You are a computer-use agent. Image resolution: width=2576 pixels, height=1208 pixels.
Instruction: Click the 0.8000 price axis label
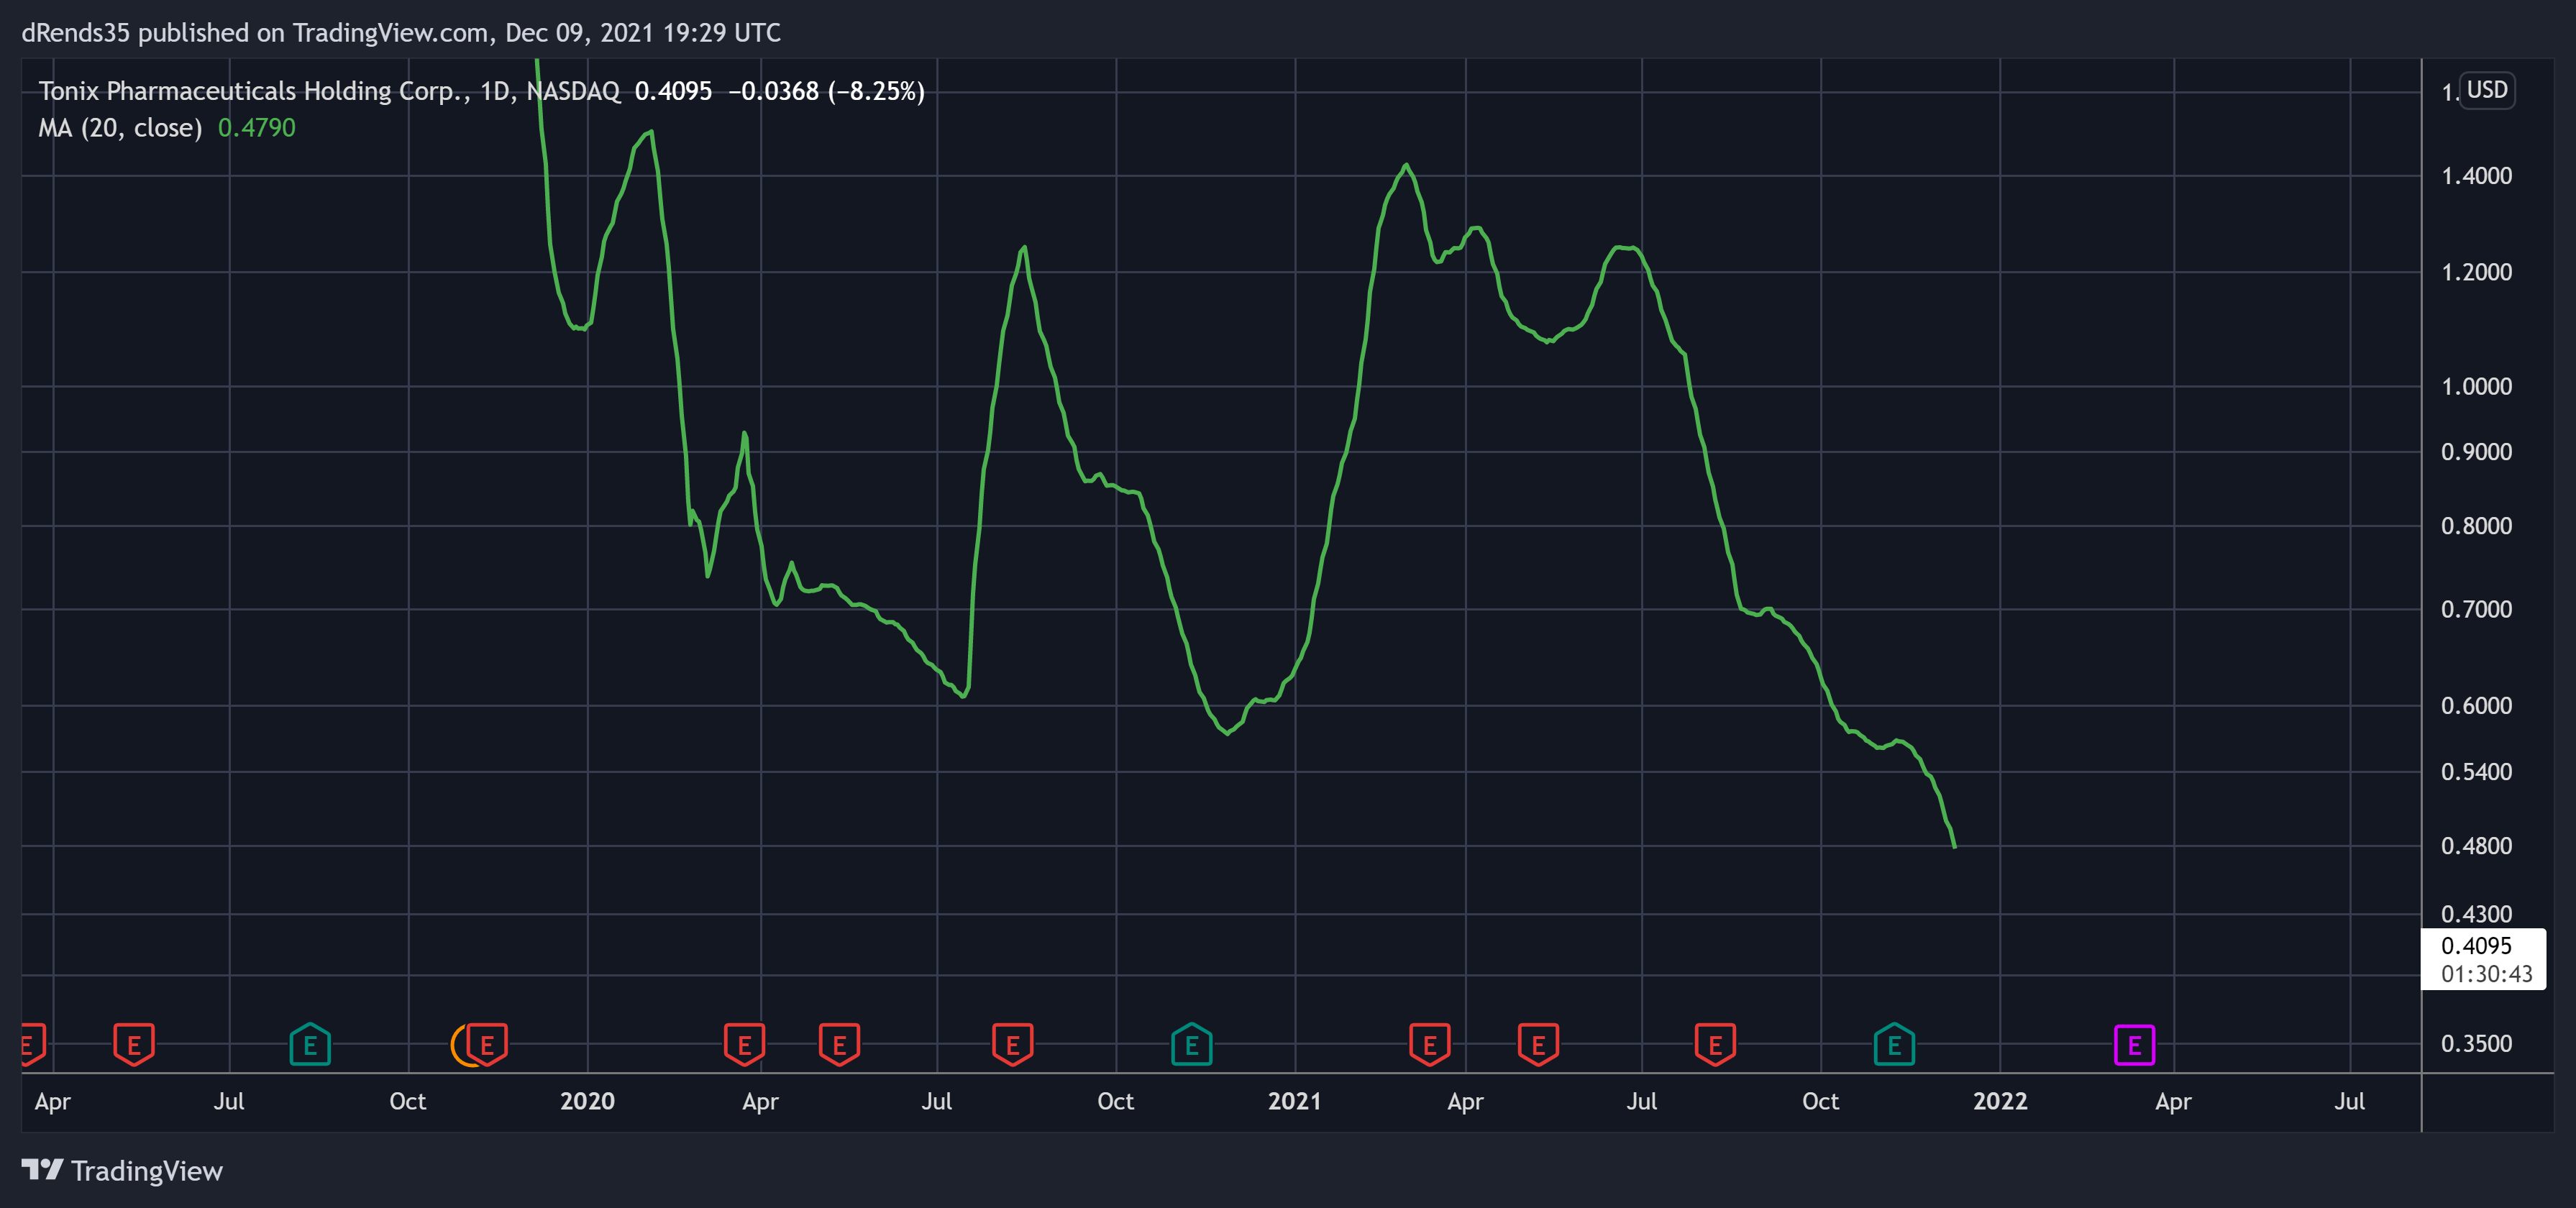click(x=2476, y=526)
